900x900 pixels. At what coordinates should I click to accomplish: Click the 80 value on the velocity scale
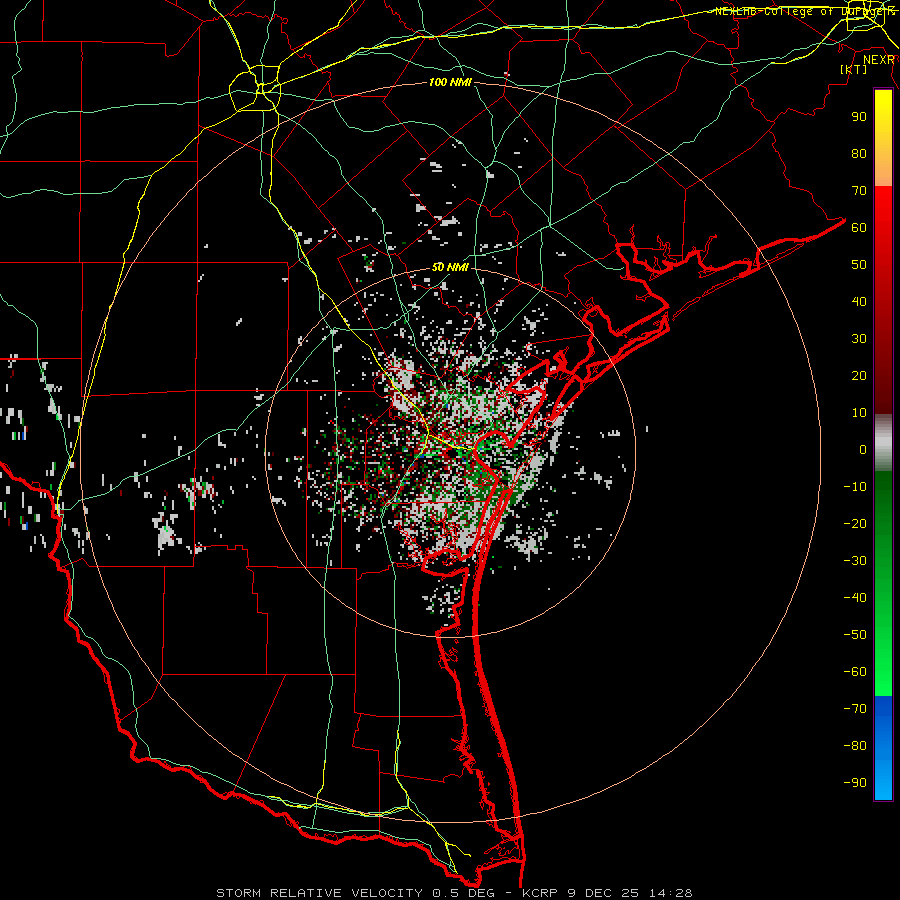tap(859, 154)
